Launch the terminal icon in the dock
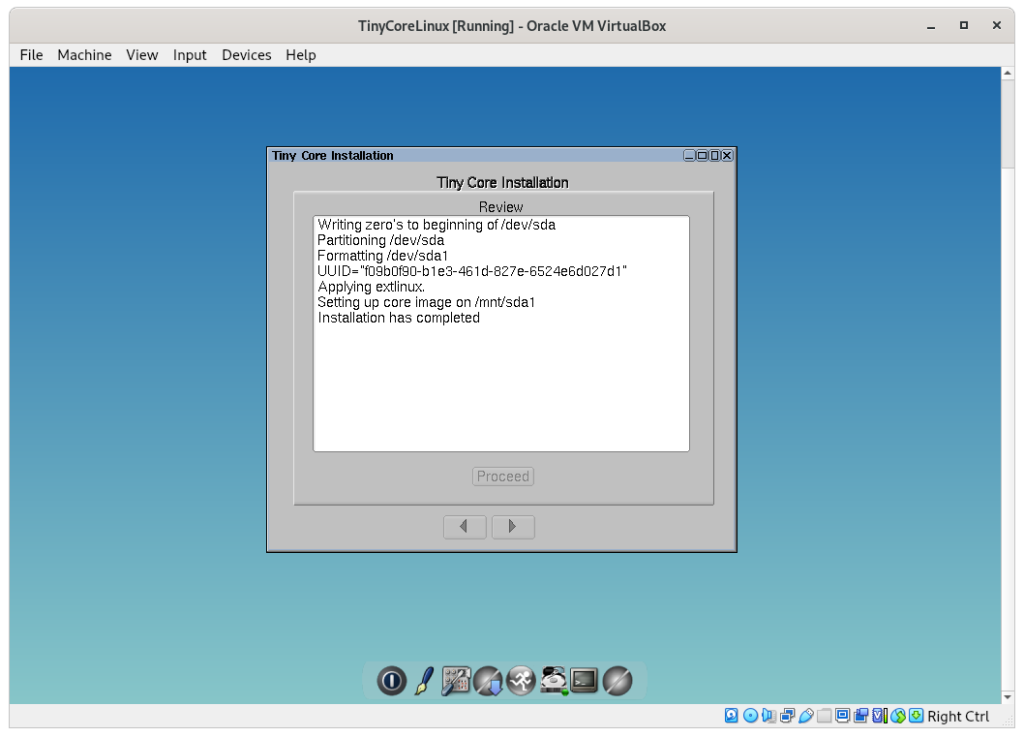 (x=584, y=681)
